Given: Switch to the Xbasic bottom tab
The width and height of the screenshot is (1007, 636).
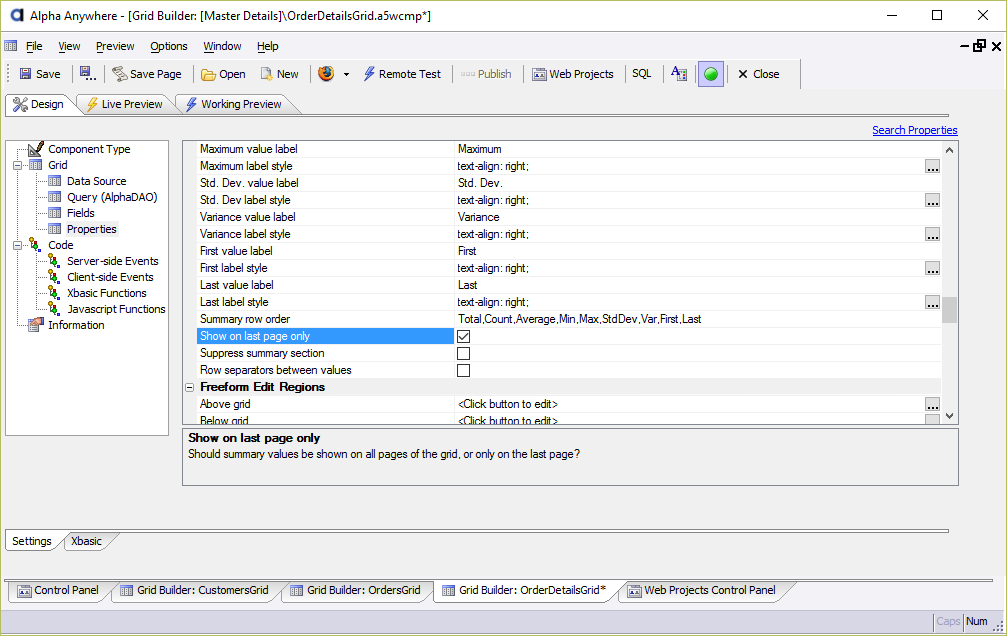Looking at the screenshot, I should click(x=86, y=541).
